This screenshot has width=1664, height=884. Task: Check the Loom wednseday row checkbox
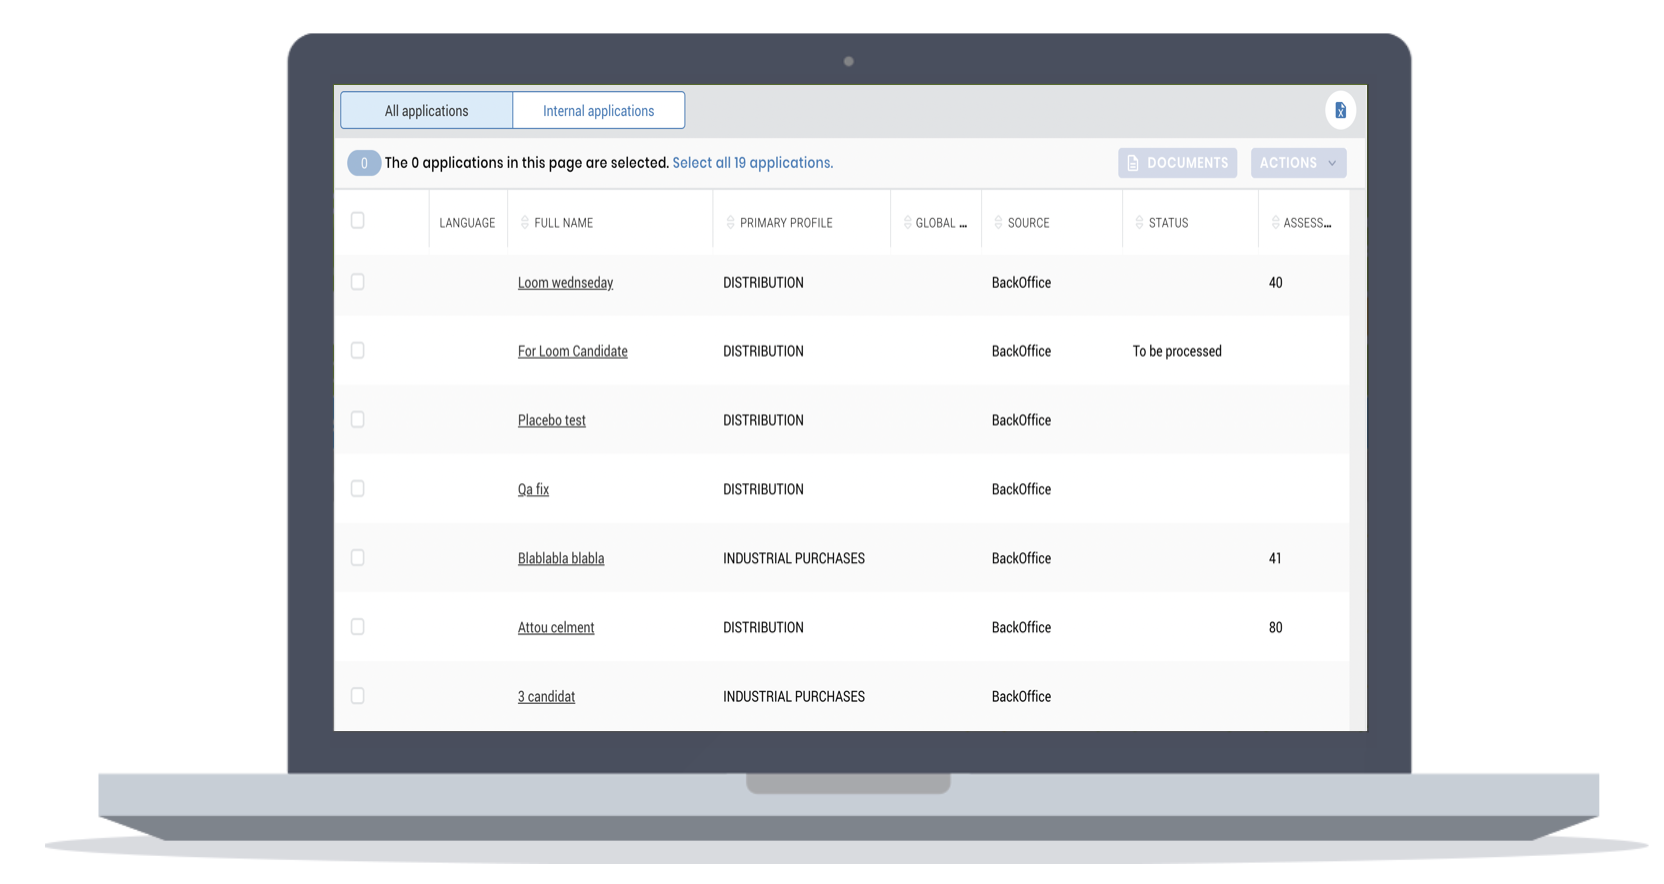(358, 283)
